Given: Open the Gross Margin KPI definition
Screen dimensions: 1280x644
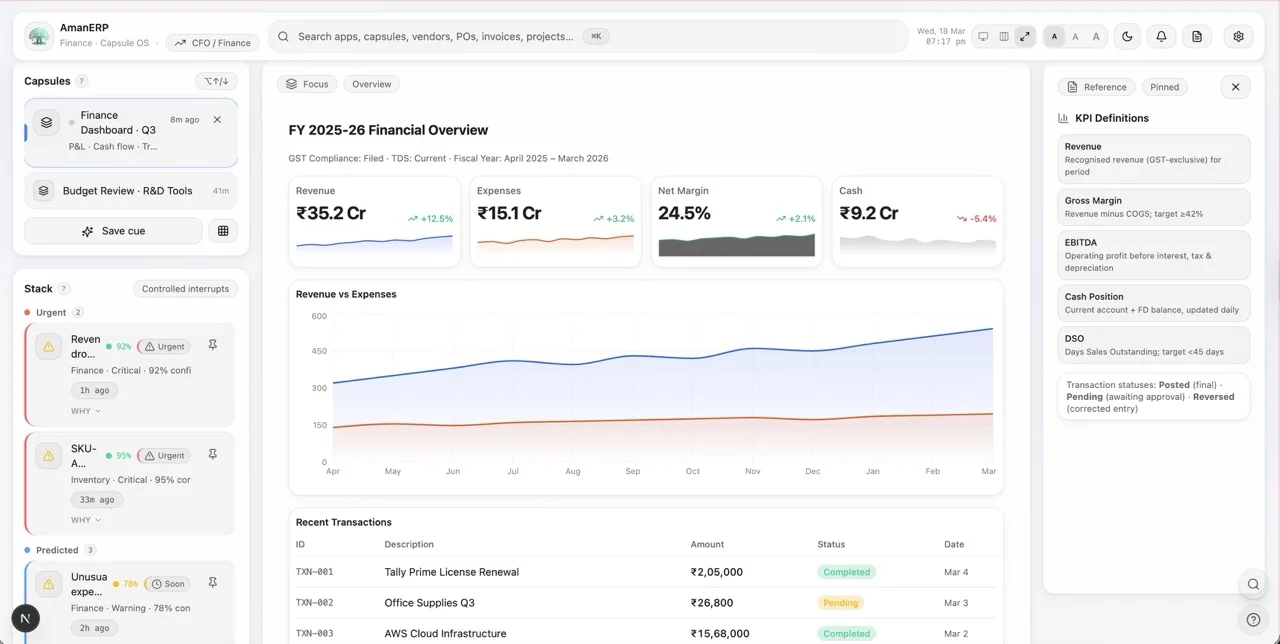Looking at the screenshot, I should (1154, 207).
